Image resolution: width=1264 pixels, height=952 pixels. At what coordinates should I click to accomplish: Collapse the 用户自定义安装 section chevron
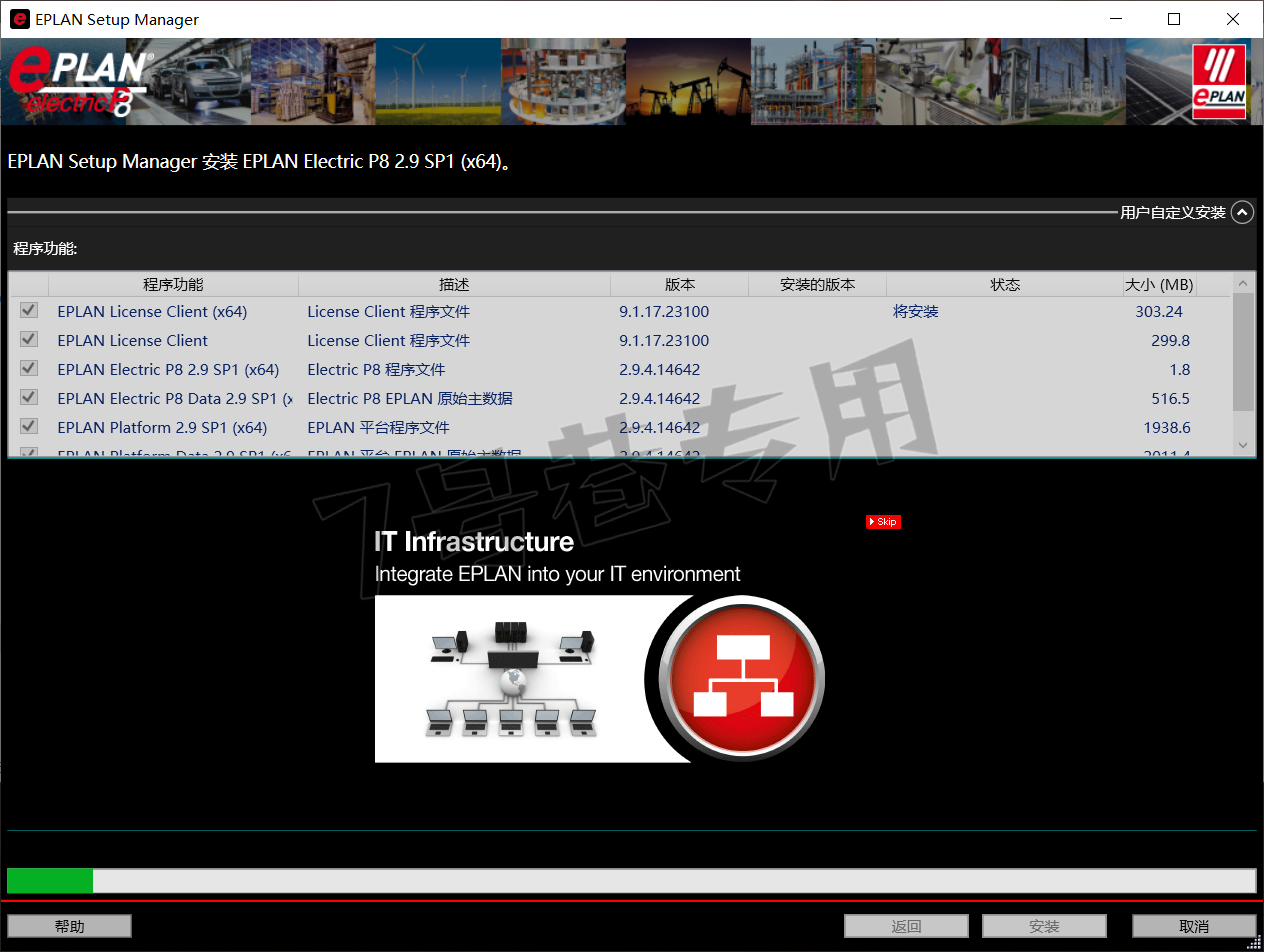pyautogui.click(x=1242, y=212)
